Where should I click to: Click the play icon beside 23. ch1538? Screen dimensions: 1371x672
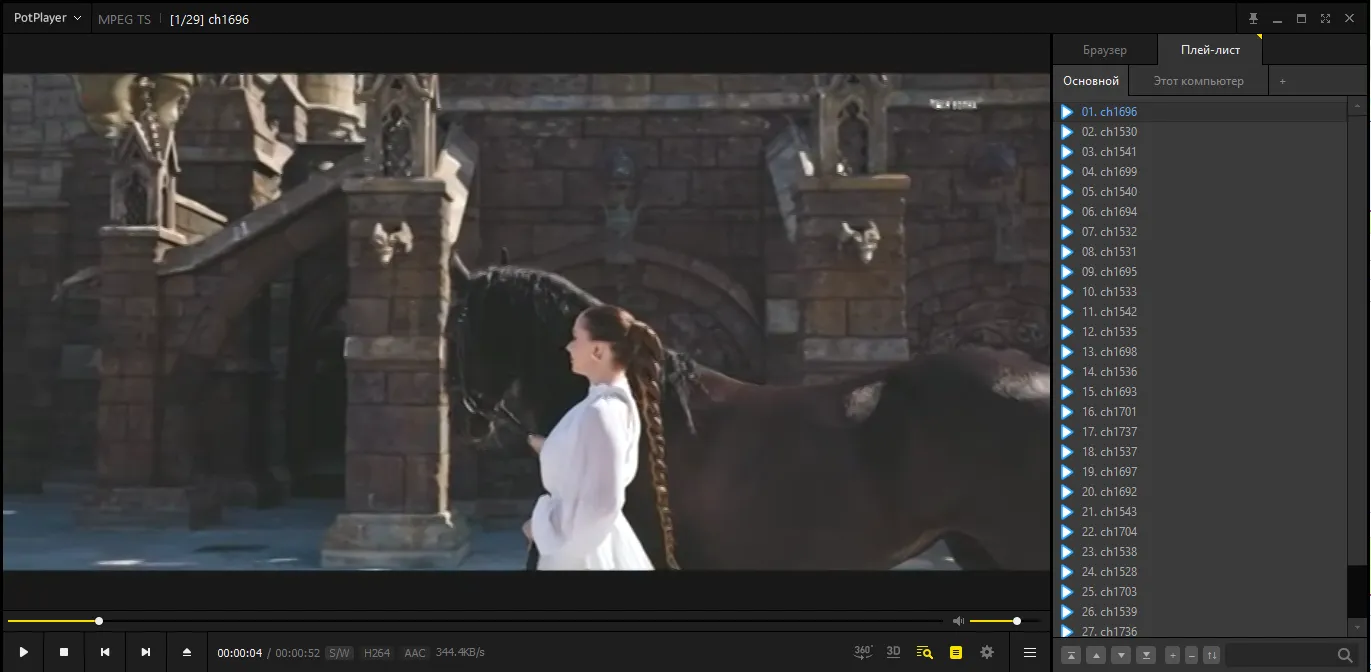click(1067, 552)
